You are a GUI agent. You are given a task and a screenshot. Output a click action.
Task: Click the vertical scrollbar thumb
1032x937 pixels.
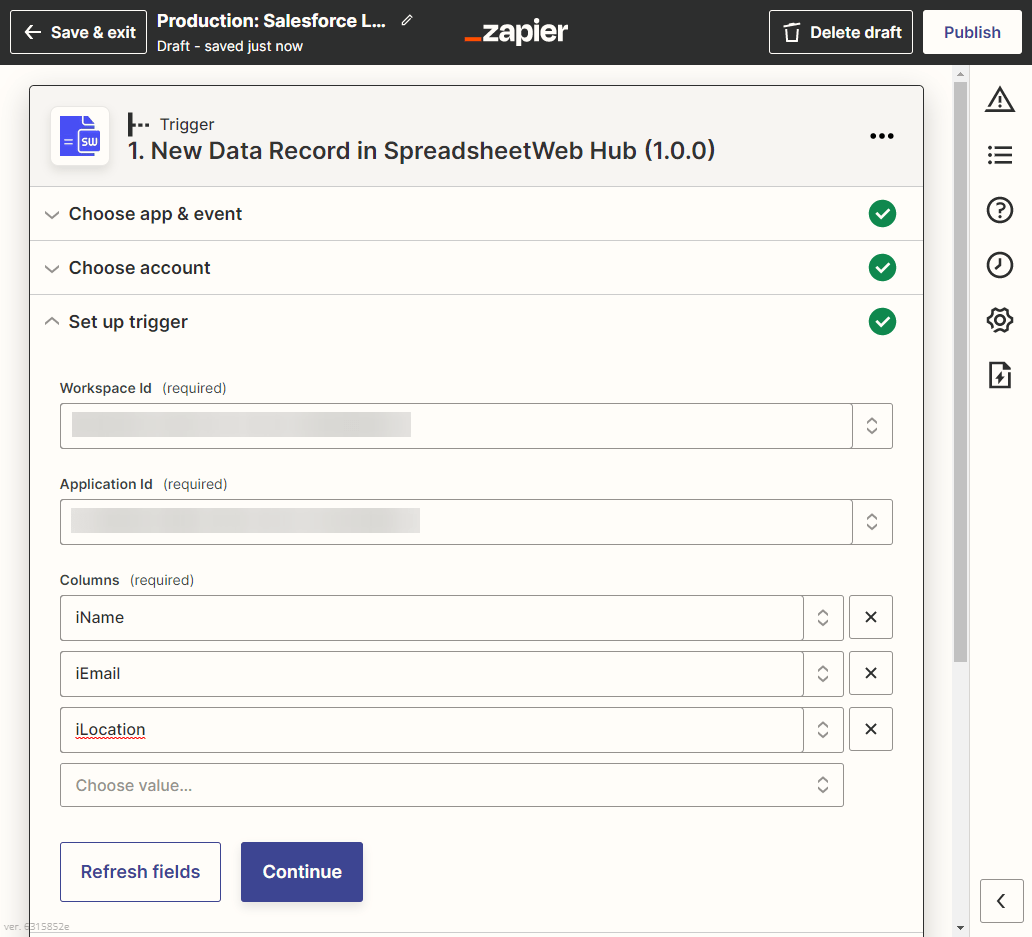960,372
